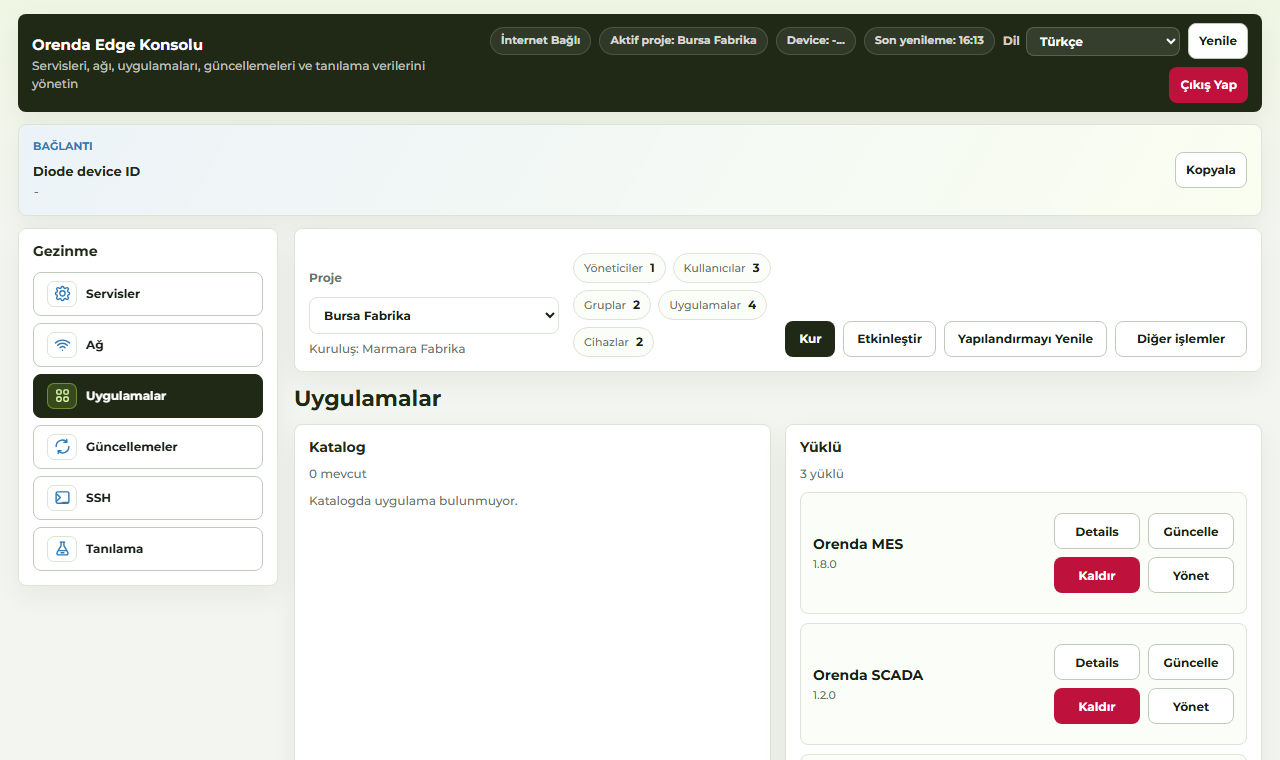1280x760 pixels.
Task: Click the Yenile button
Action: pos(1218,41)
